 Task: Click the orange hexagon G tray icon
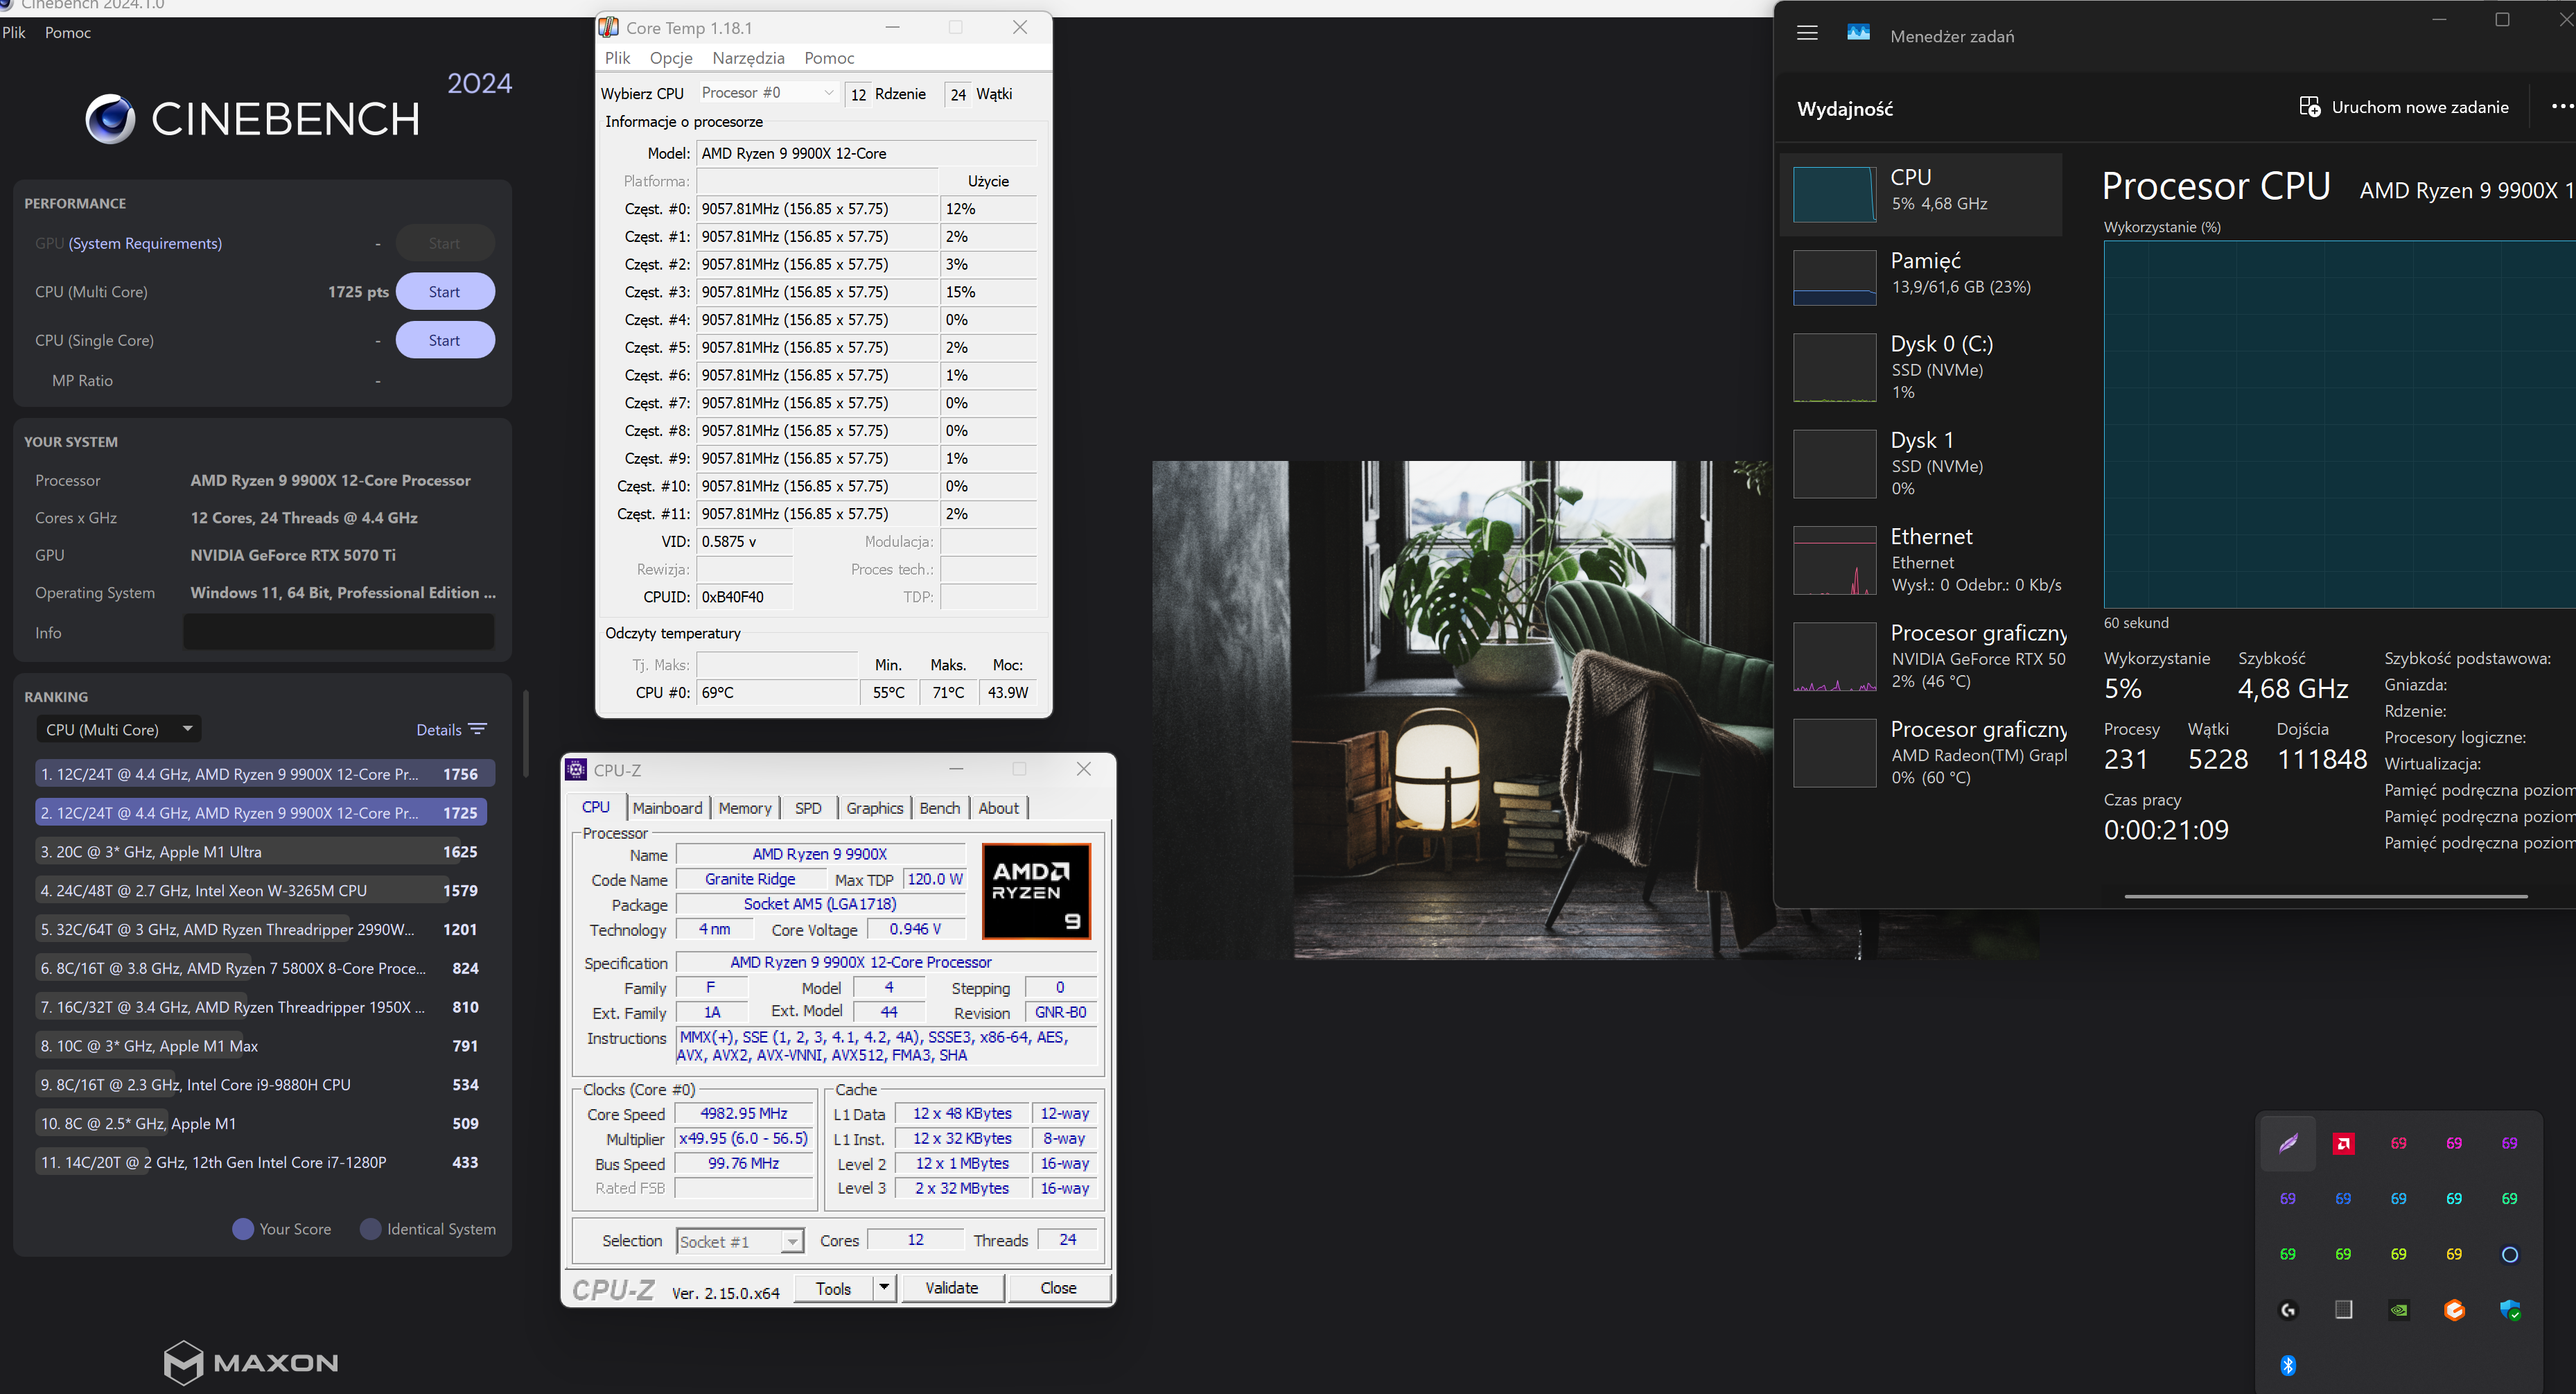[2453, 1310]
